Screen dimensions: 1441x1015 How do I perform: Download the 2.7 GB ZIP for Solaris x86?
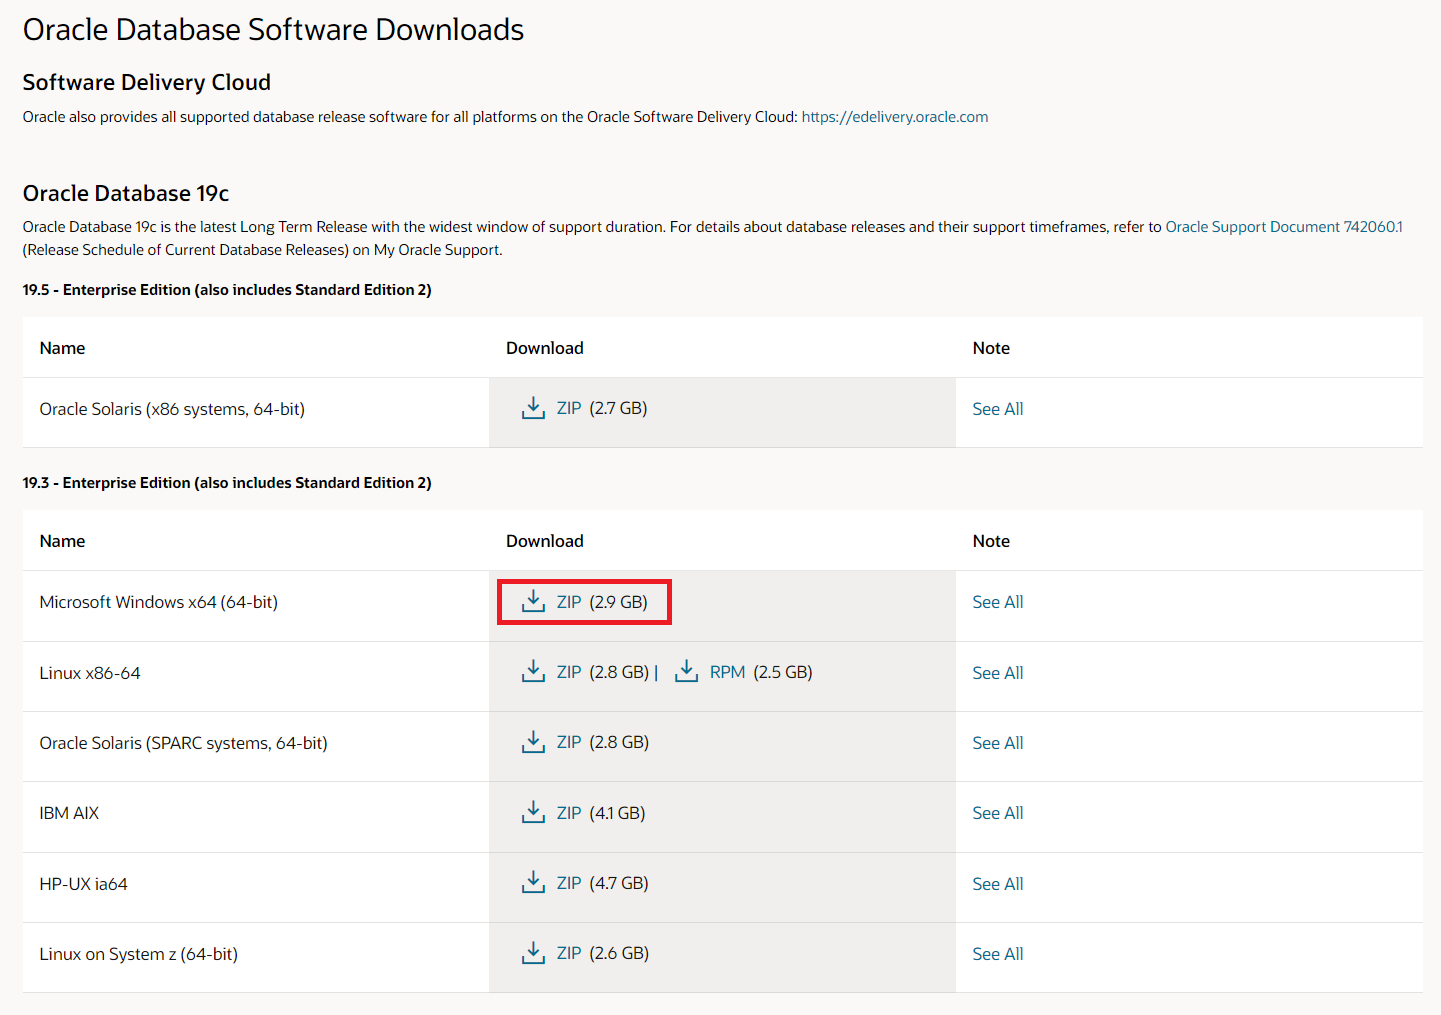click(569, 408)
